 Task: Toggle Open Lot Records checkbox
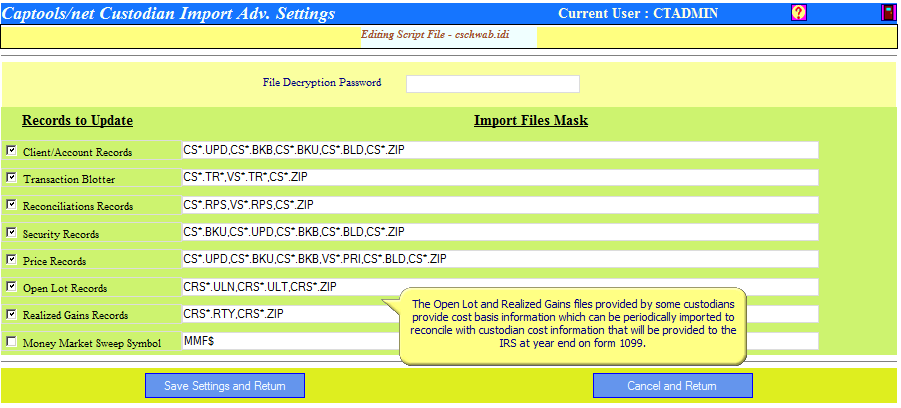(11, 287)
